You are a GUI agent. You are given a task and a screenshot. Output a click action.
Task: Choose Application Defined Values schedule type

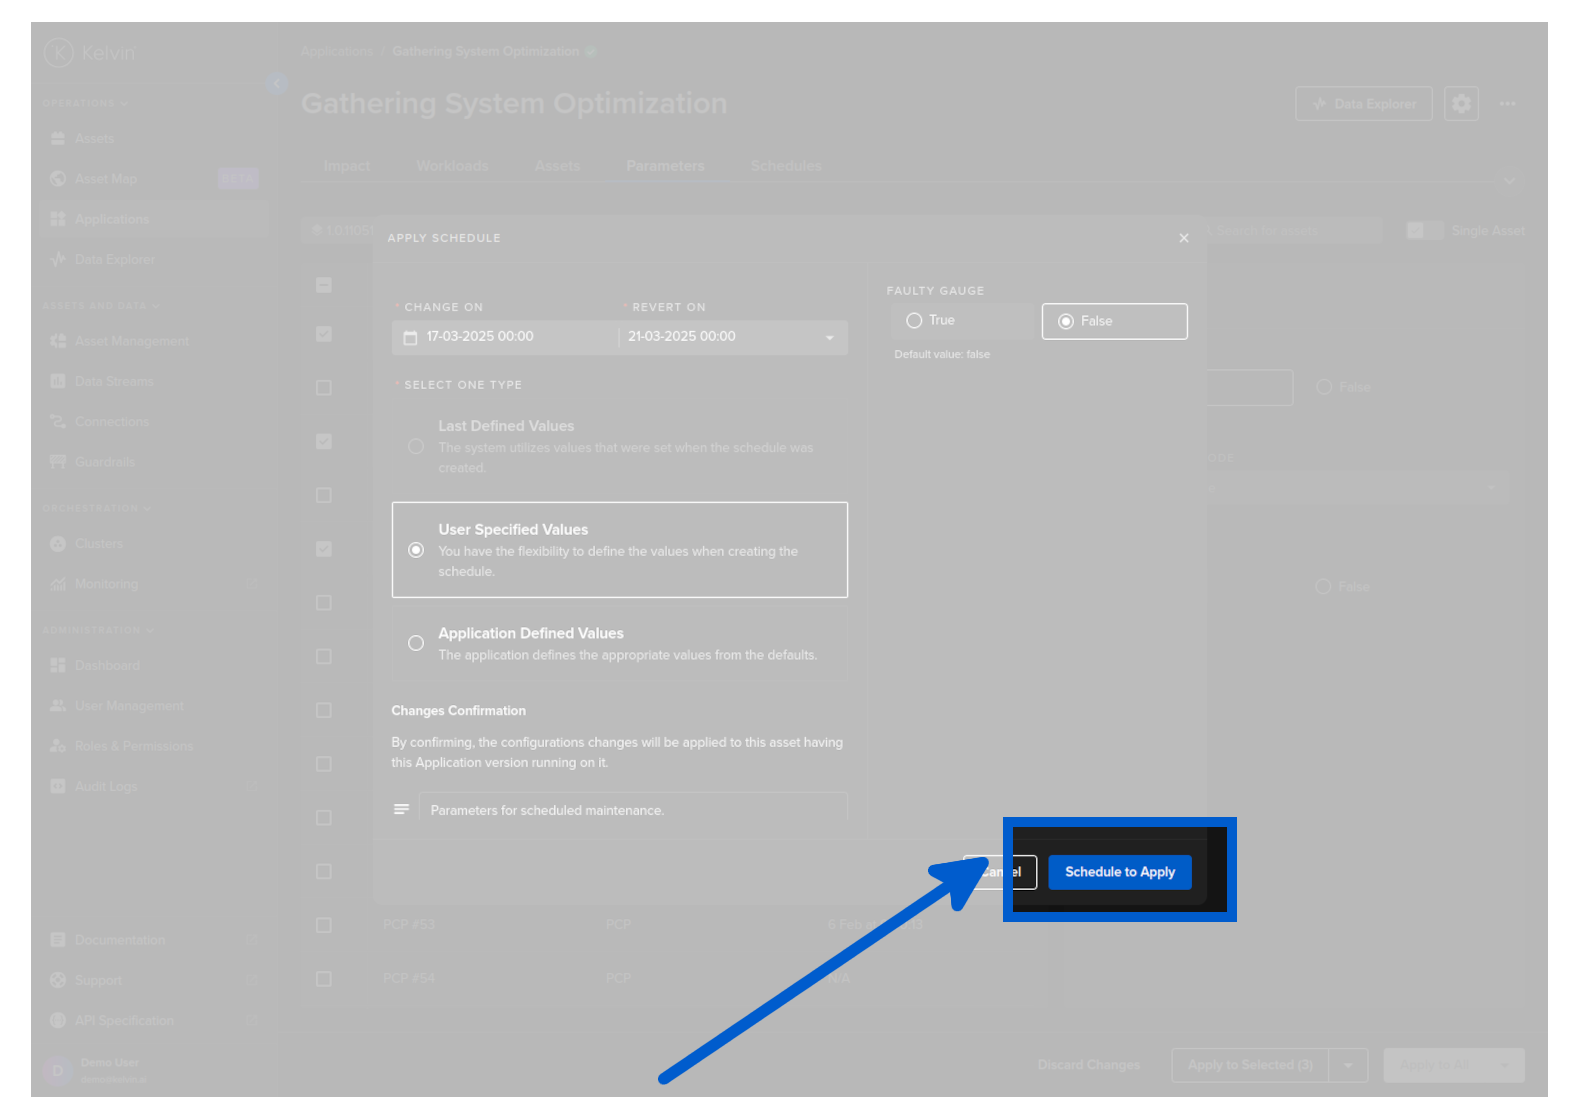(x=416, y=643)
